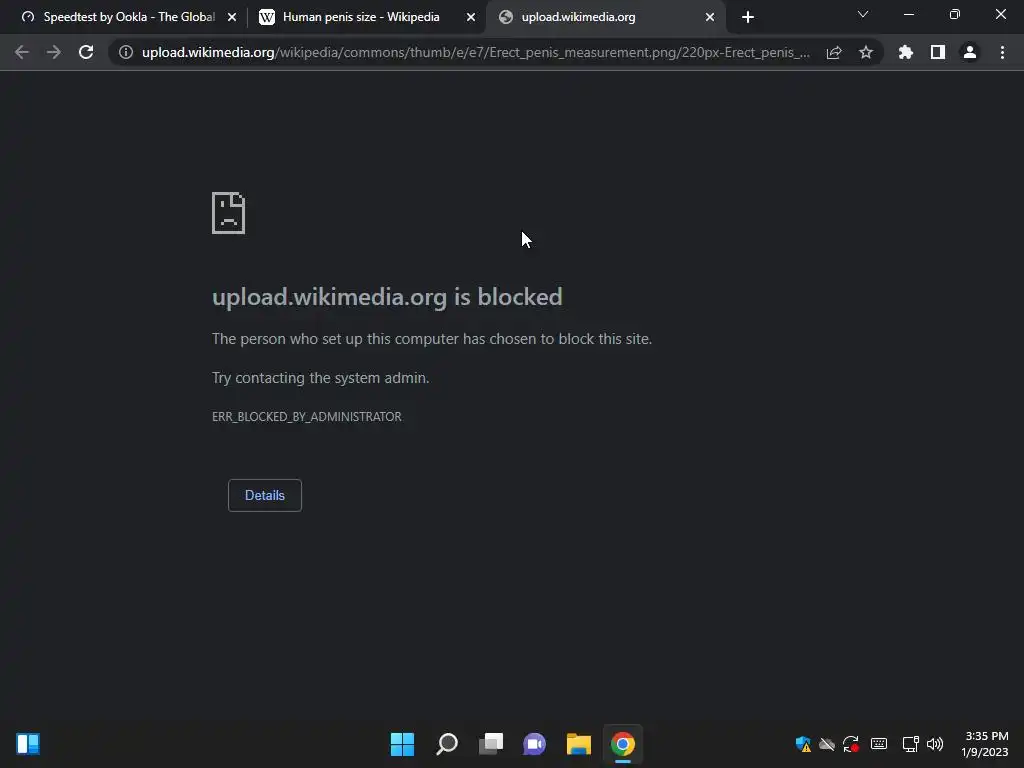The image size is (1024, 768).
Task: Bookmark this tab with the star
Action: [866, 52]
